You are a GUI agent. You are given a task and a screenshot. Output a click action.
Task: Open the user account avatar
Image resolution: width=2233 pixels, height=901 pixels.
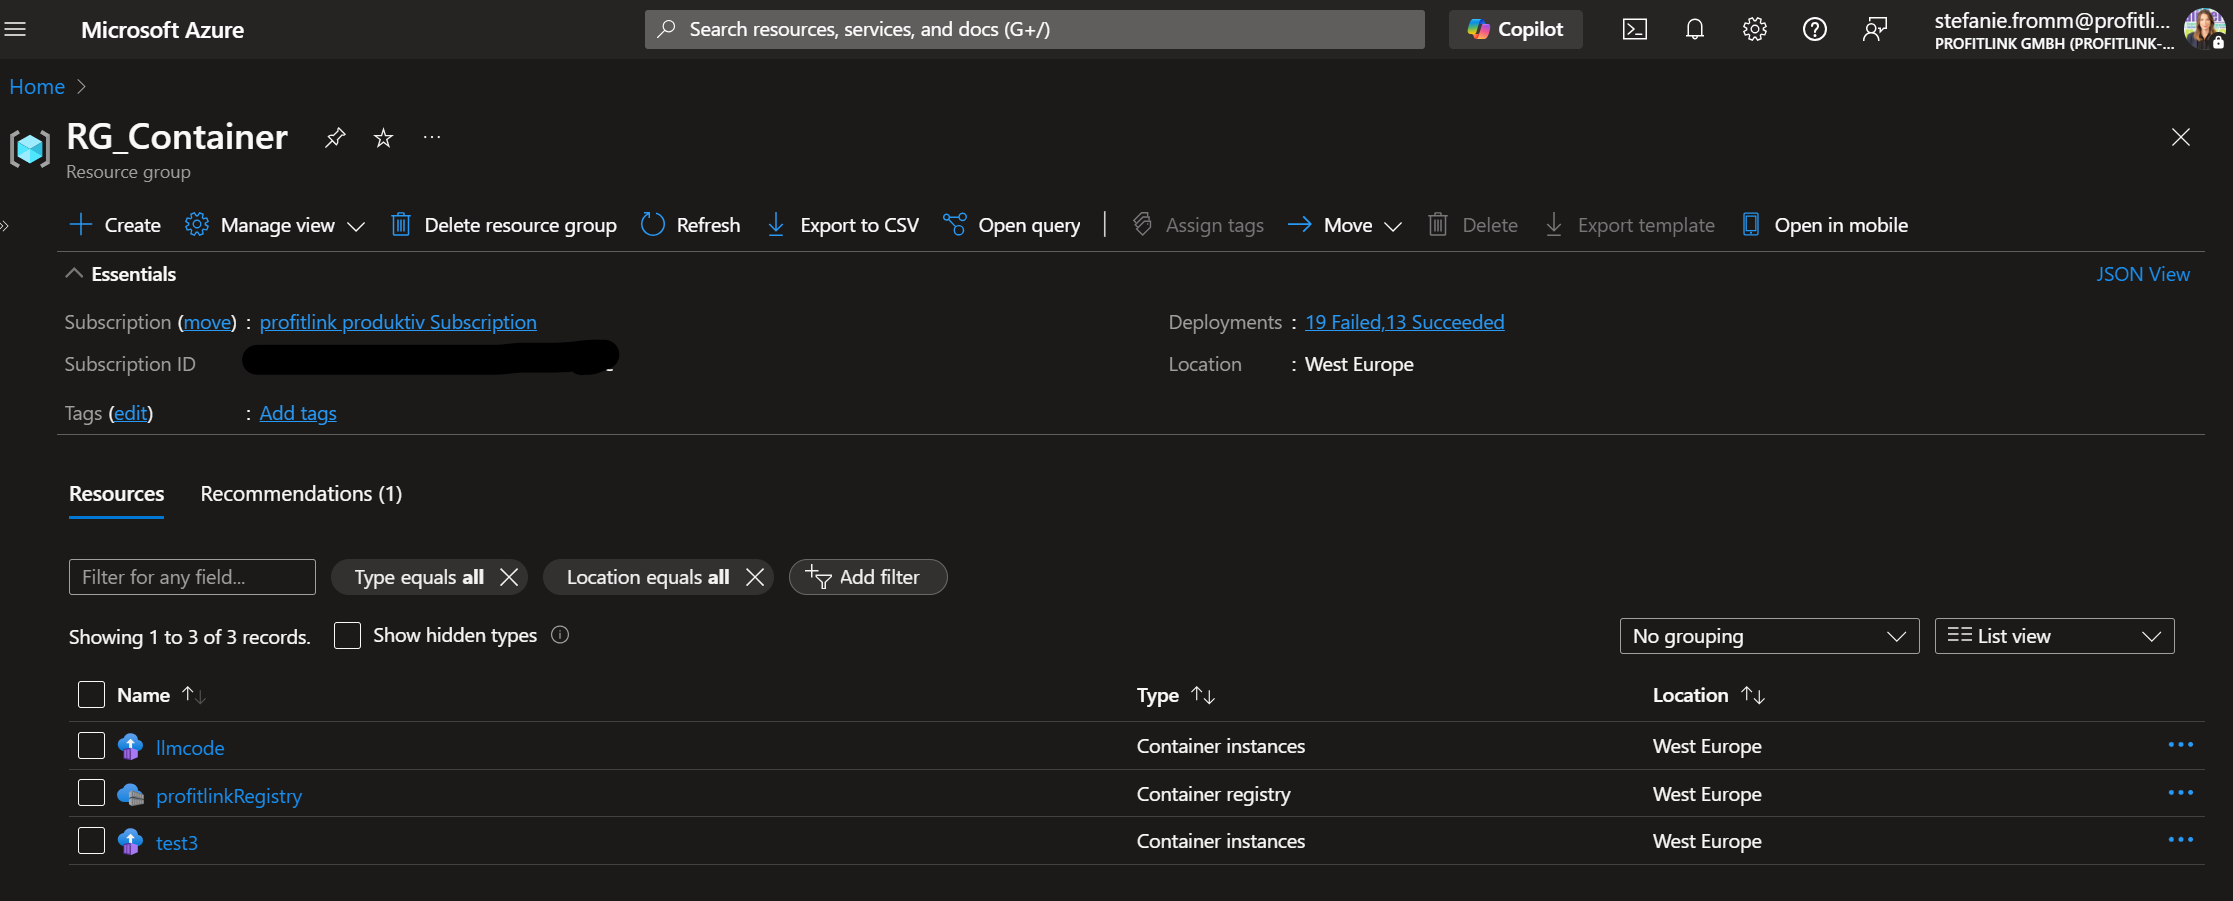pos(2205,28)
